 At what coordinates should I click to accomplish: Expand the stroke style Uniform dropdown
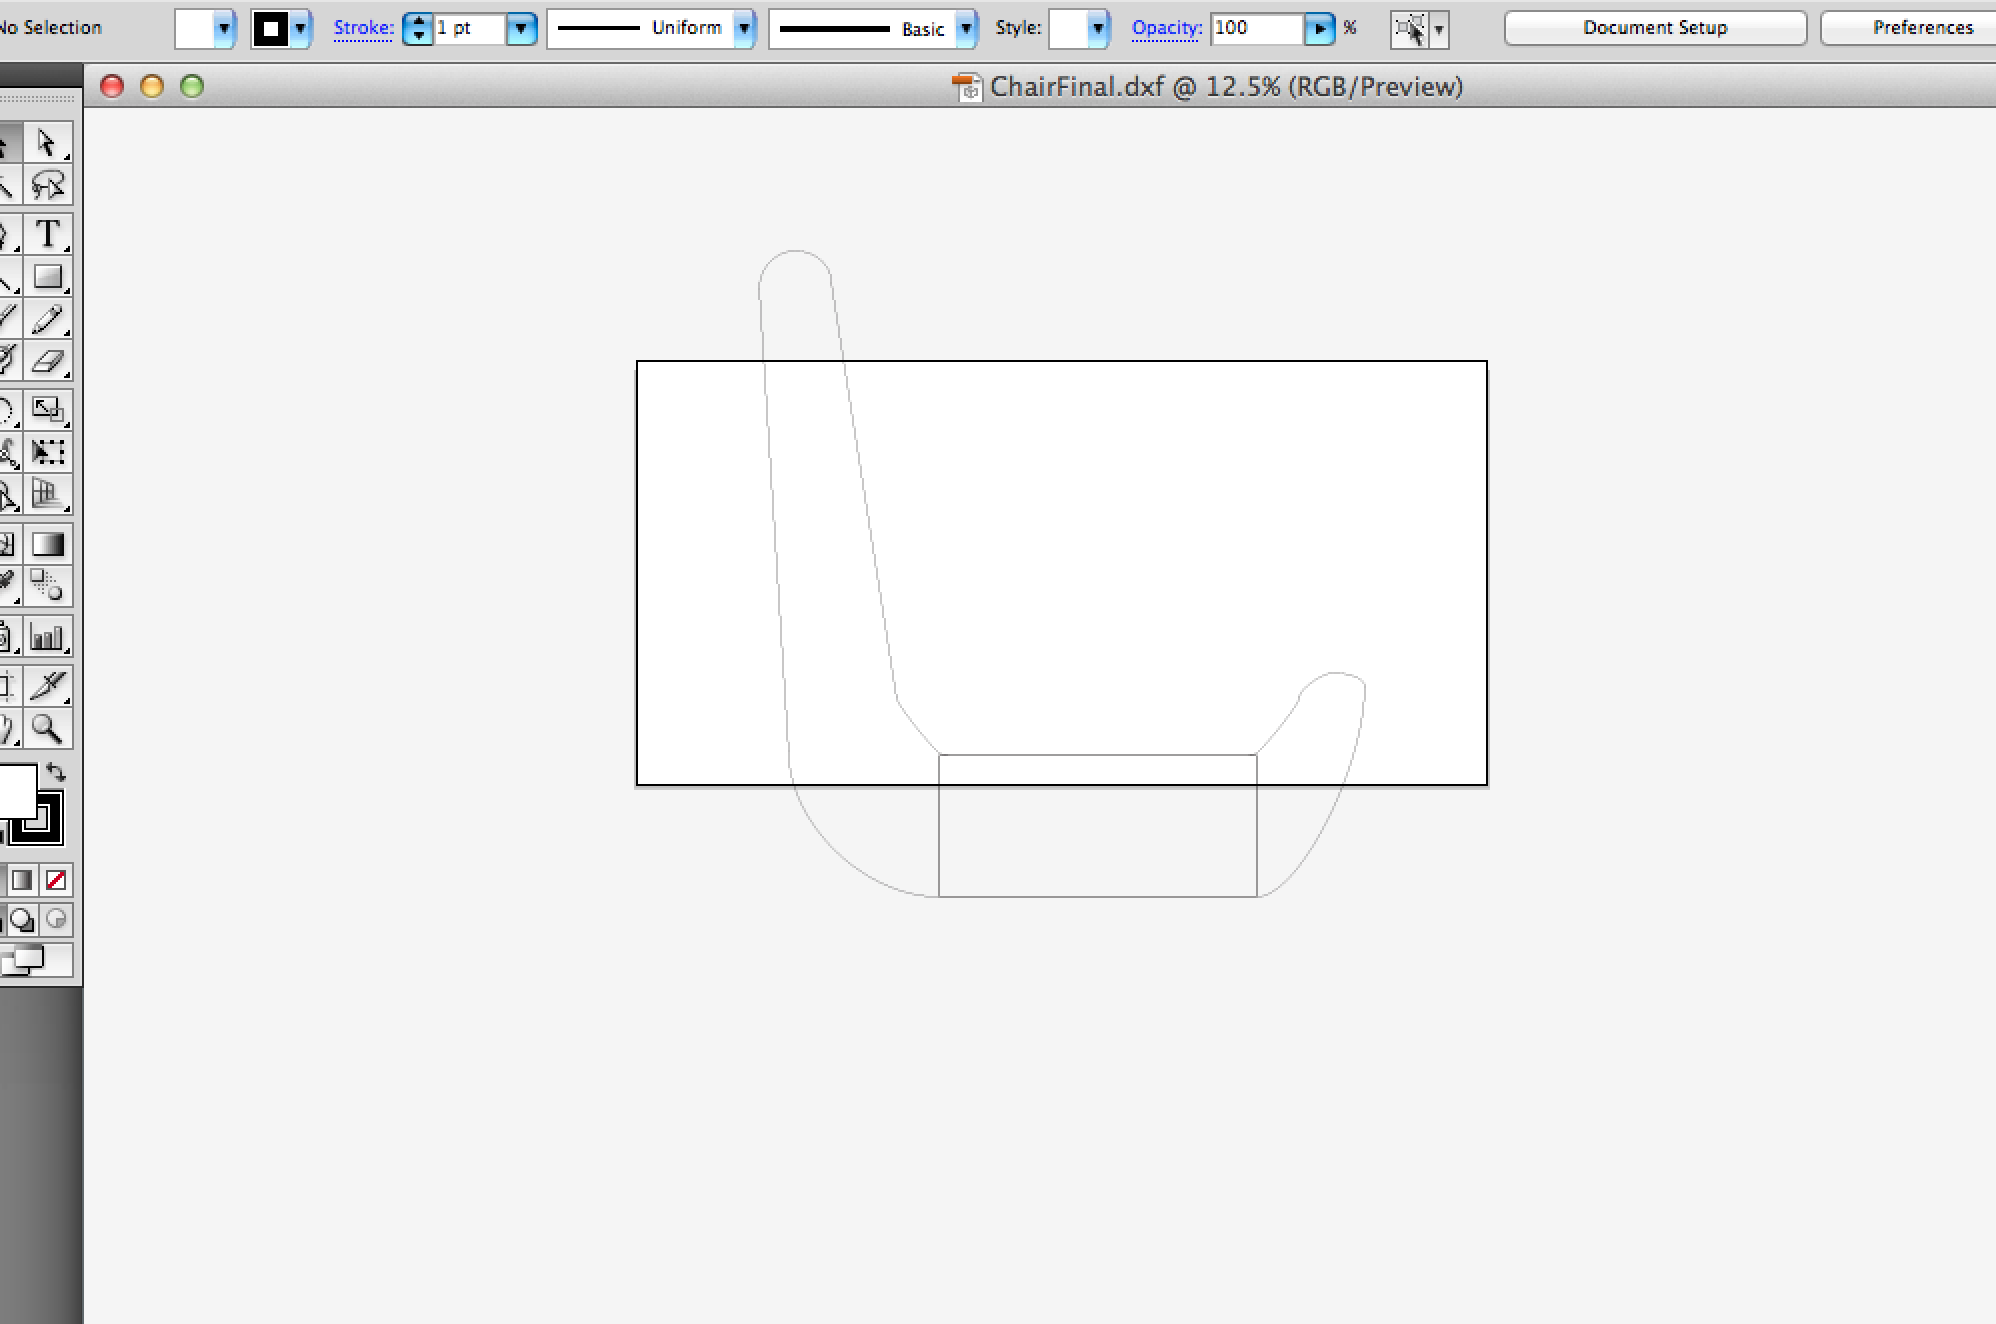click(x=745, y=27)
